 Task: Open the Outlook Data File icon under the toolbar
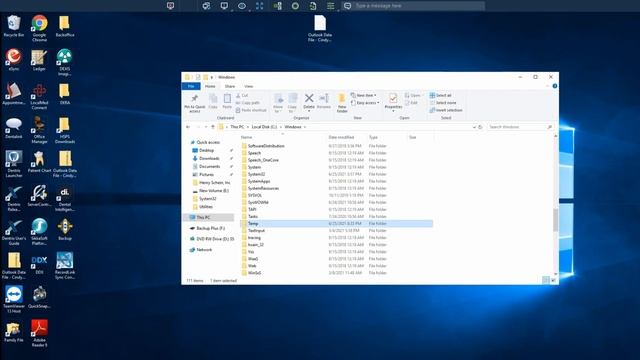pos(320,28)
